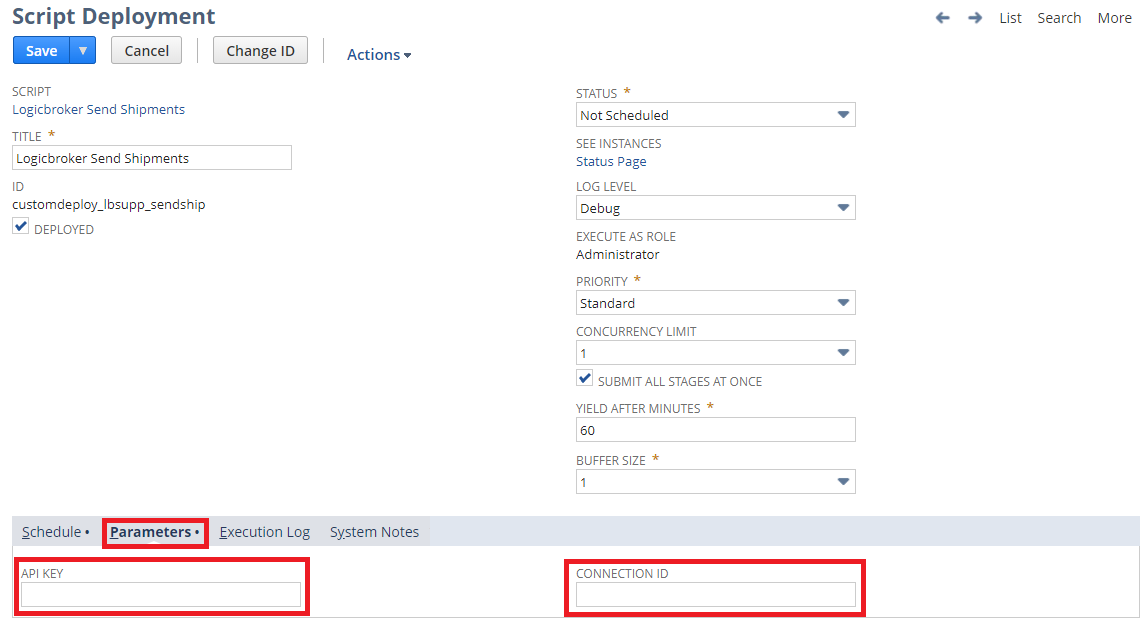Expand the Log Level dropdown

(715, 208)
